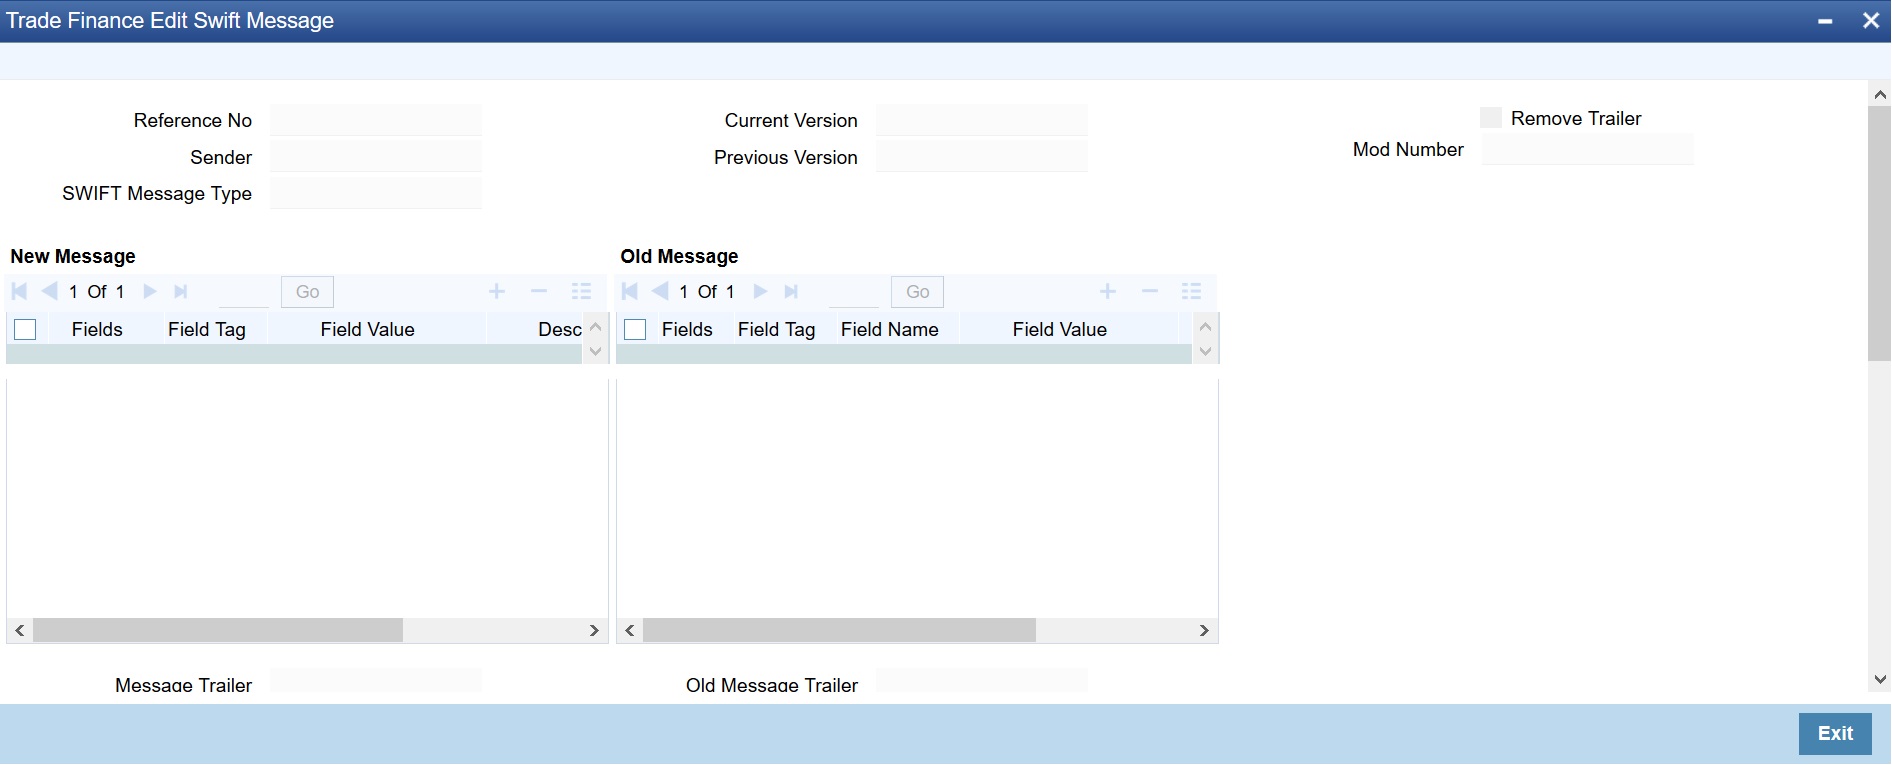This screenshot has height=765, width=1892.
Task: Click the SWIFT Message Type field
Action: (376, 193)
